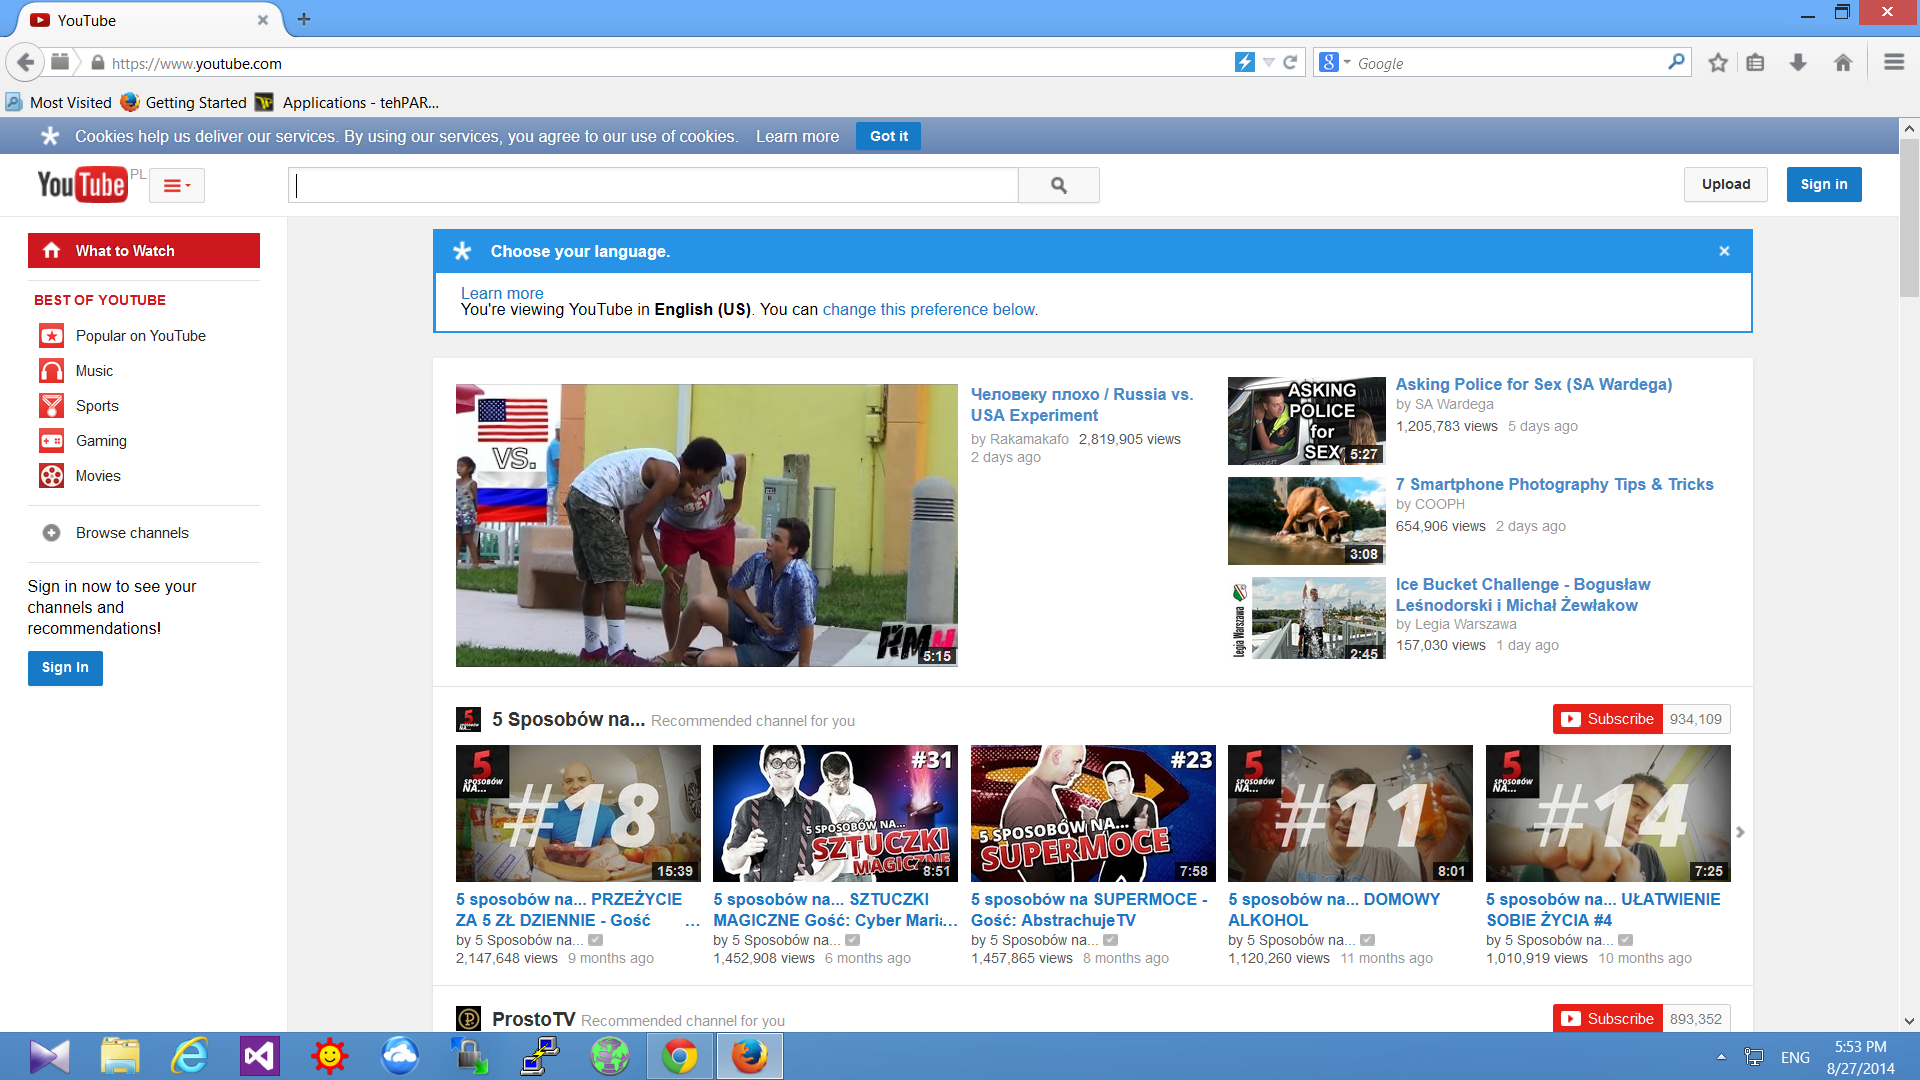Viewport: 1920px width, 1080px height.
Task: Click the Google search bar magnifier
Action: click(x=1676, y=62)
